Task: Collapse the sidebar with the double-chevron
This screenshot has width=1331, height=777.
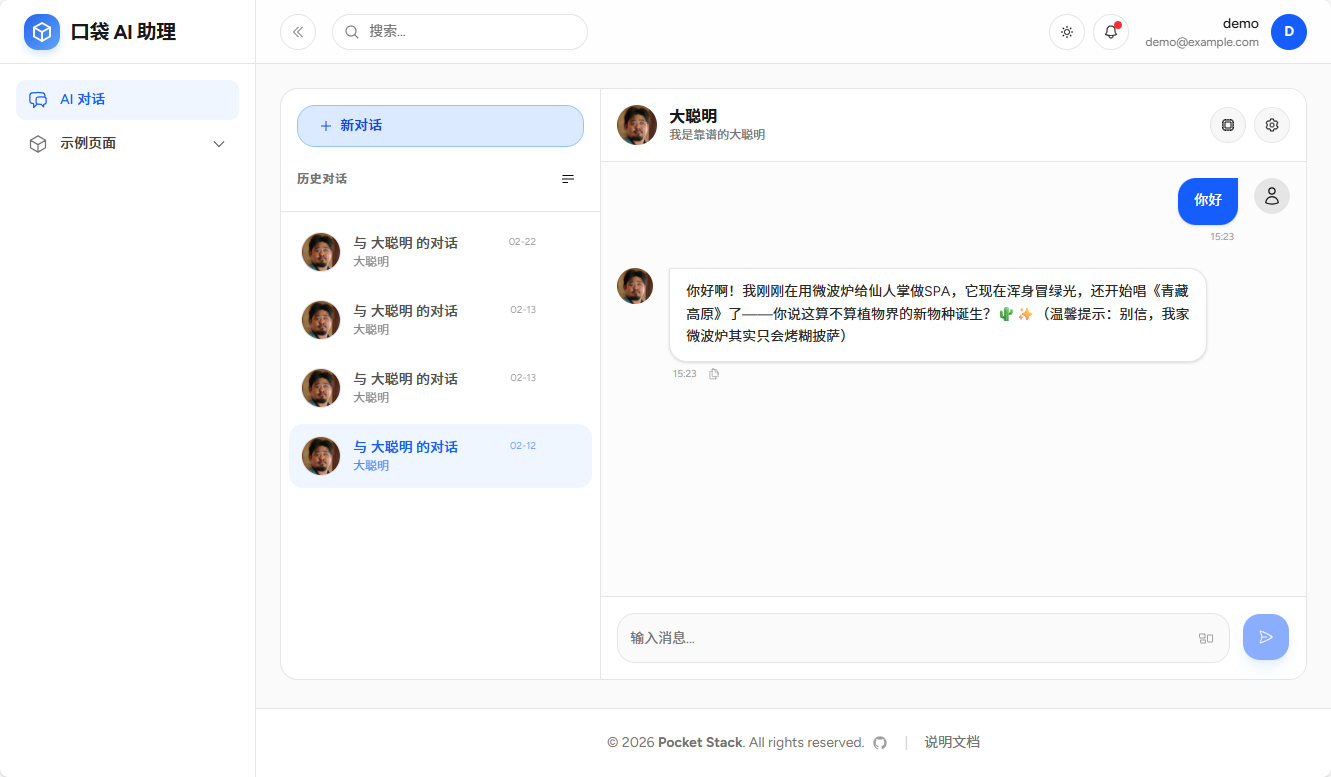Action: (297, 31)
